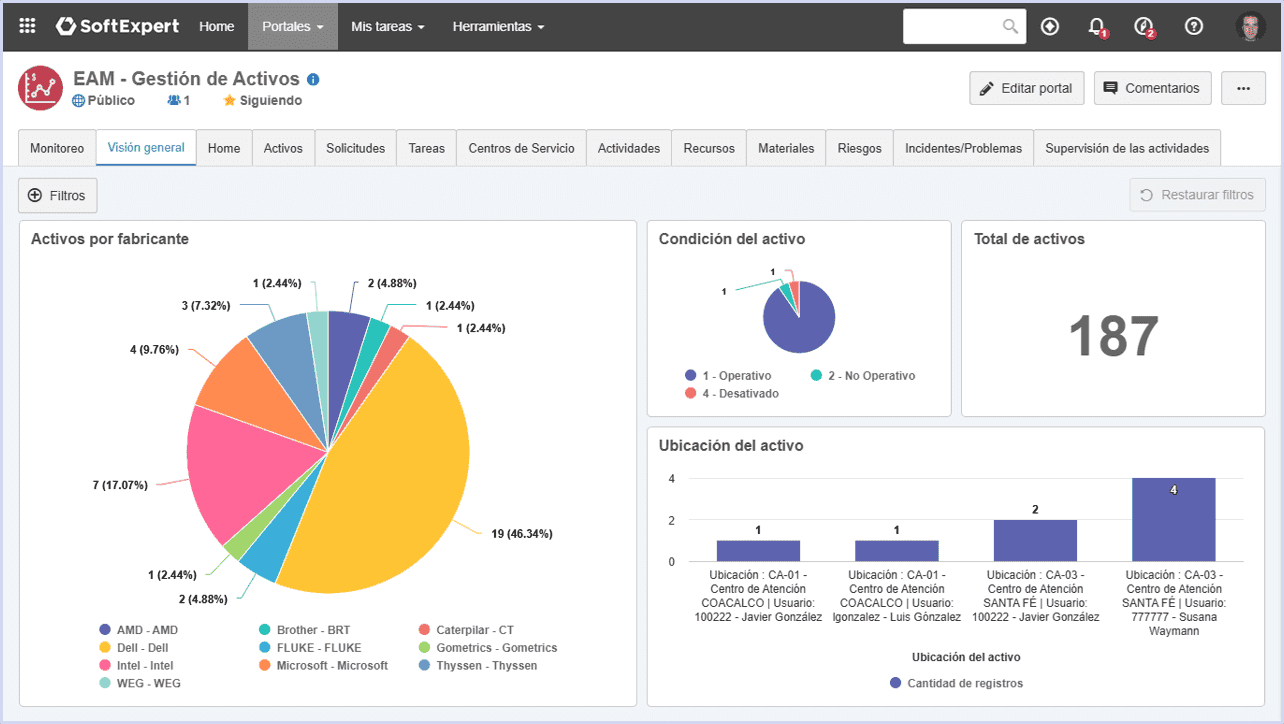Open the Centros de Servicio tab
The image size is (1284, 724).
(521, 148)
